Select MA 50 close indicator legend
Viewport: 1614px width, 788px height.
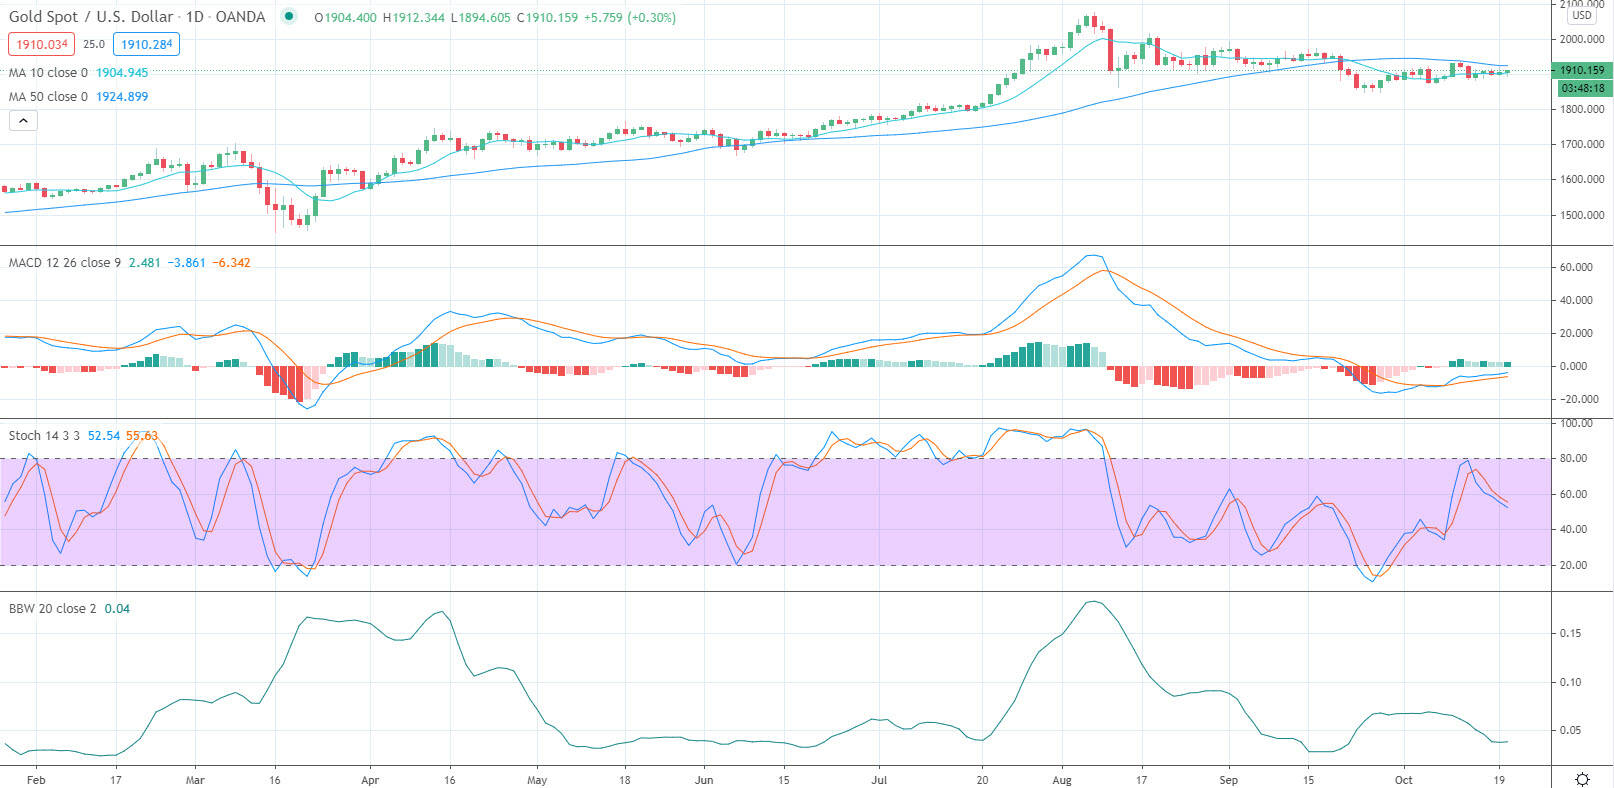pos(48,97)
